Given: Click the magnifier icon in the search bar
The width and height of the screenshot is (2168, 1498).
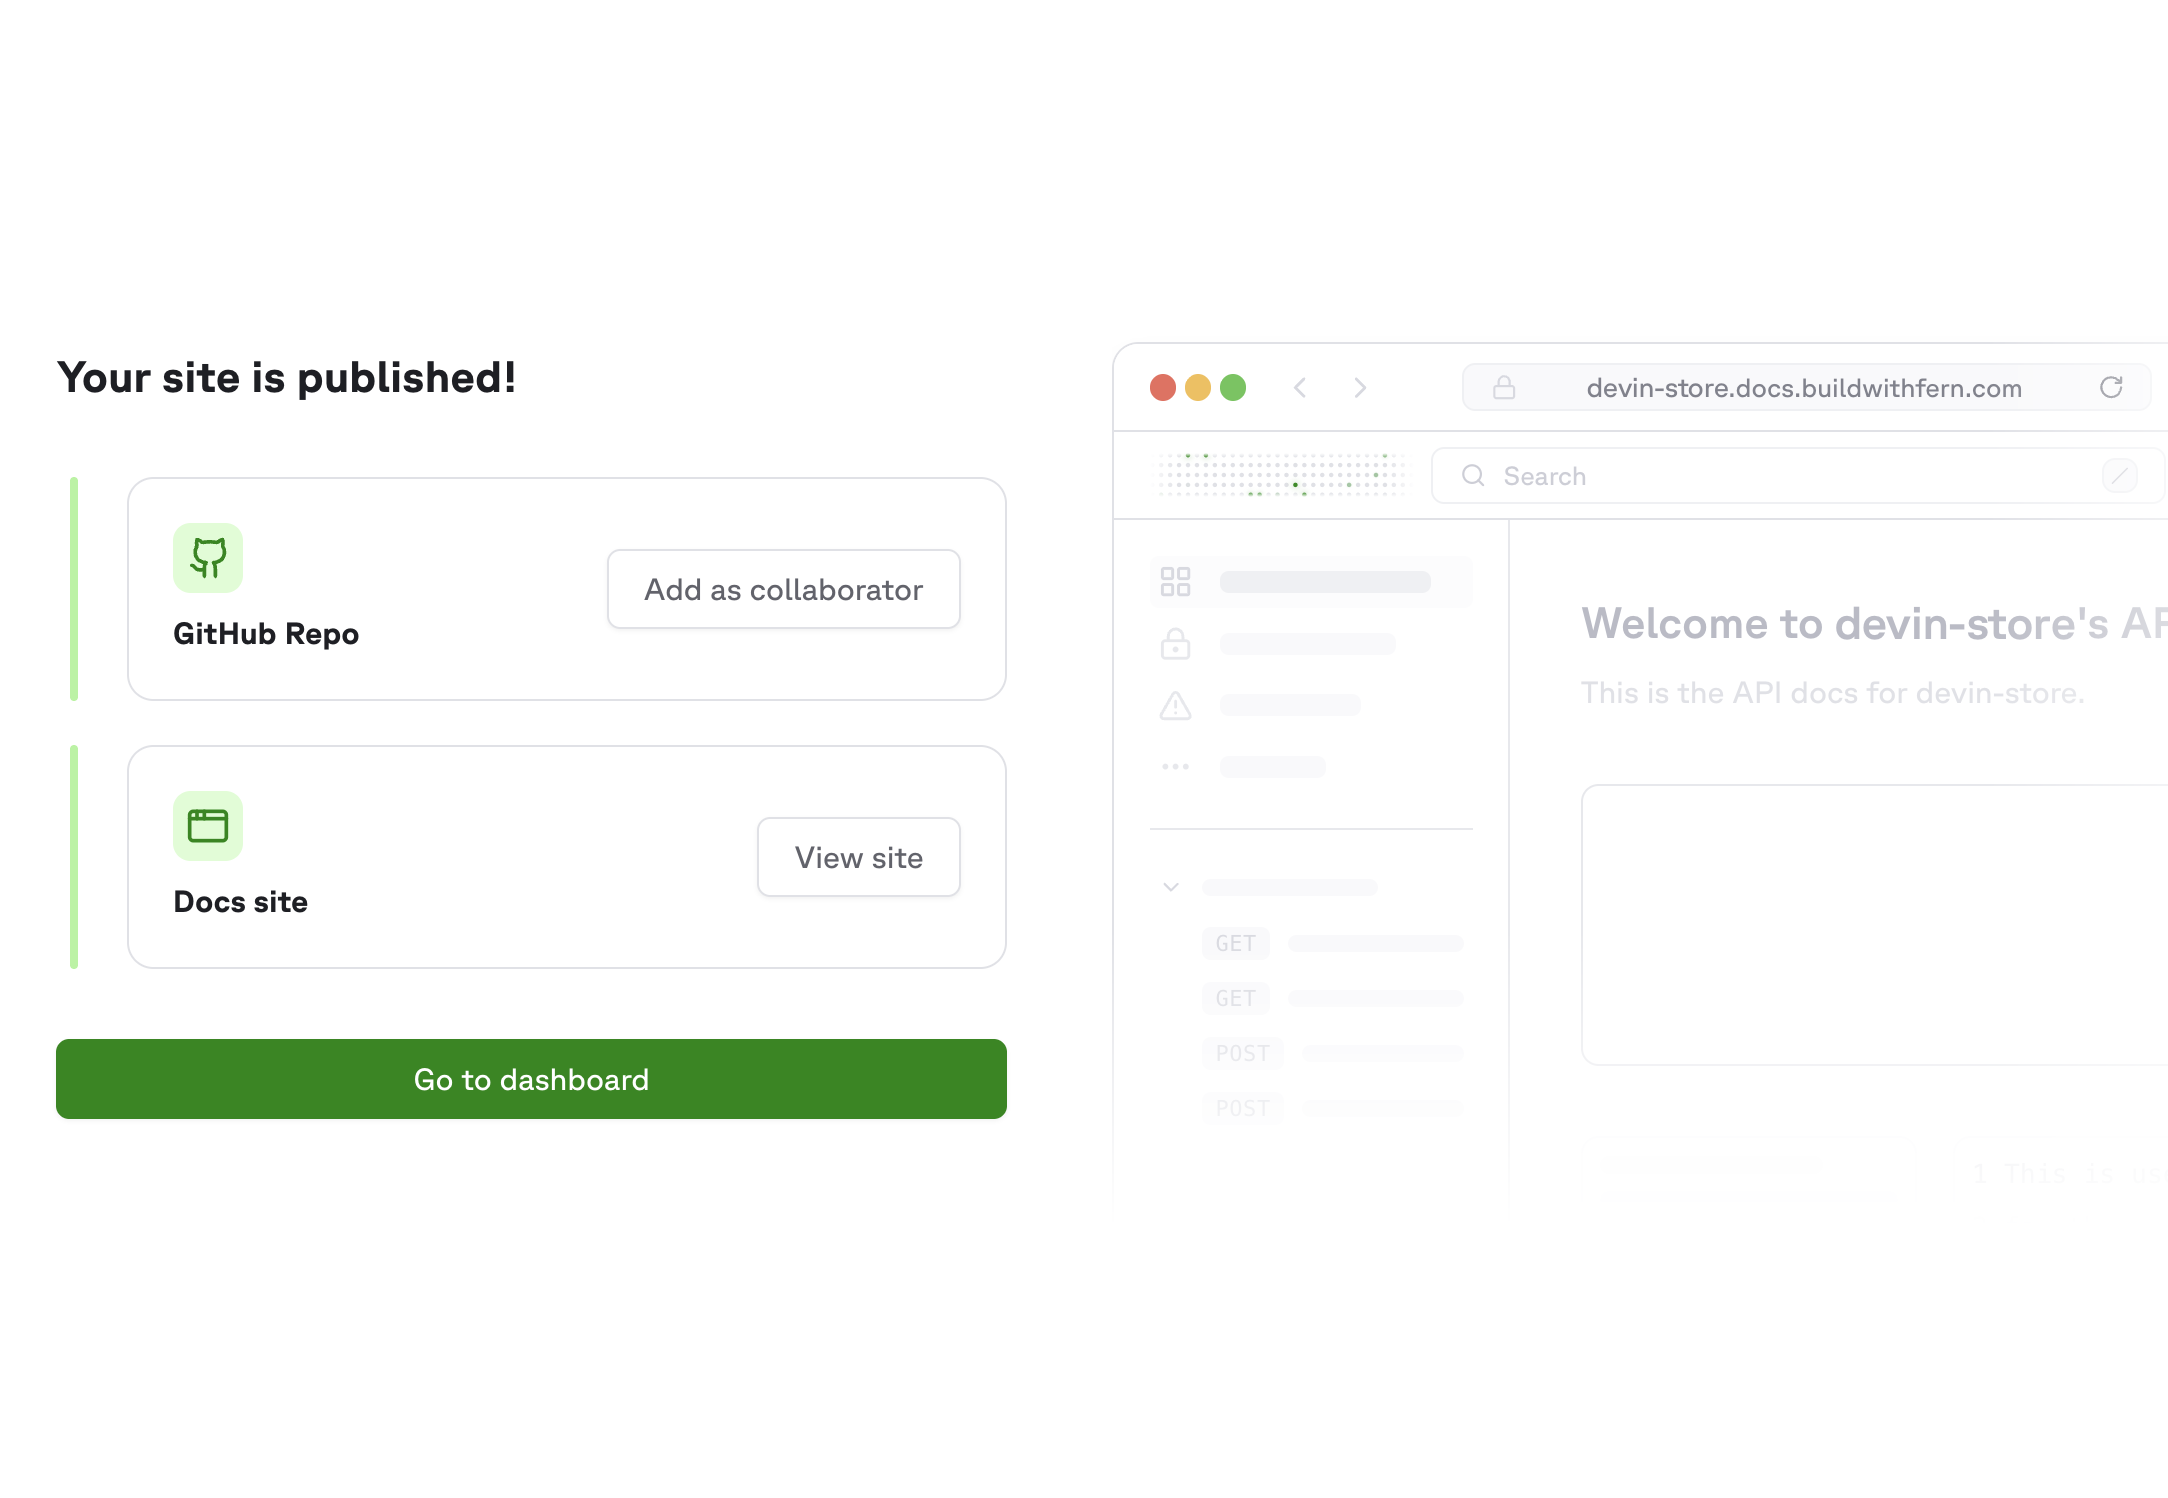Looking at the screenshot, I should click(x=1473, y=476).
